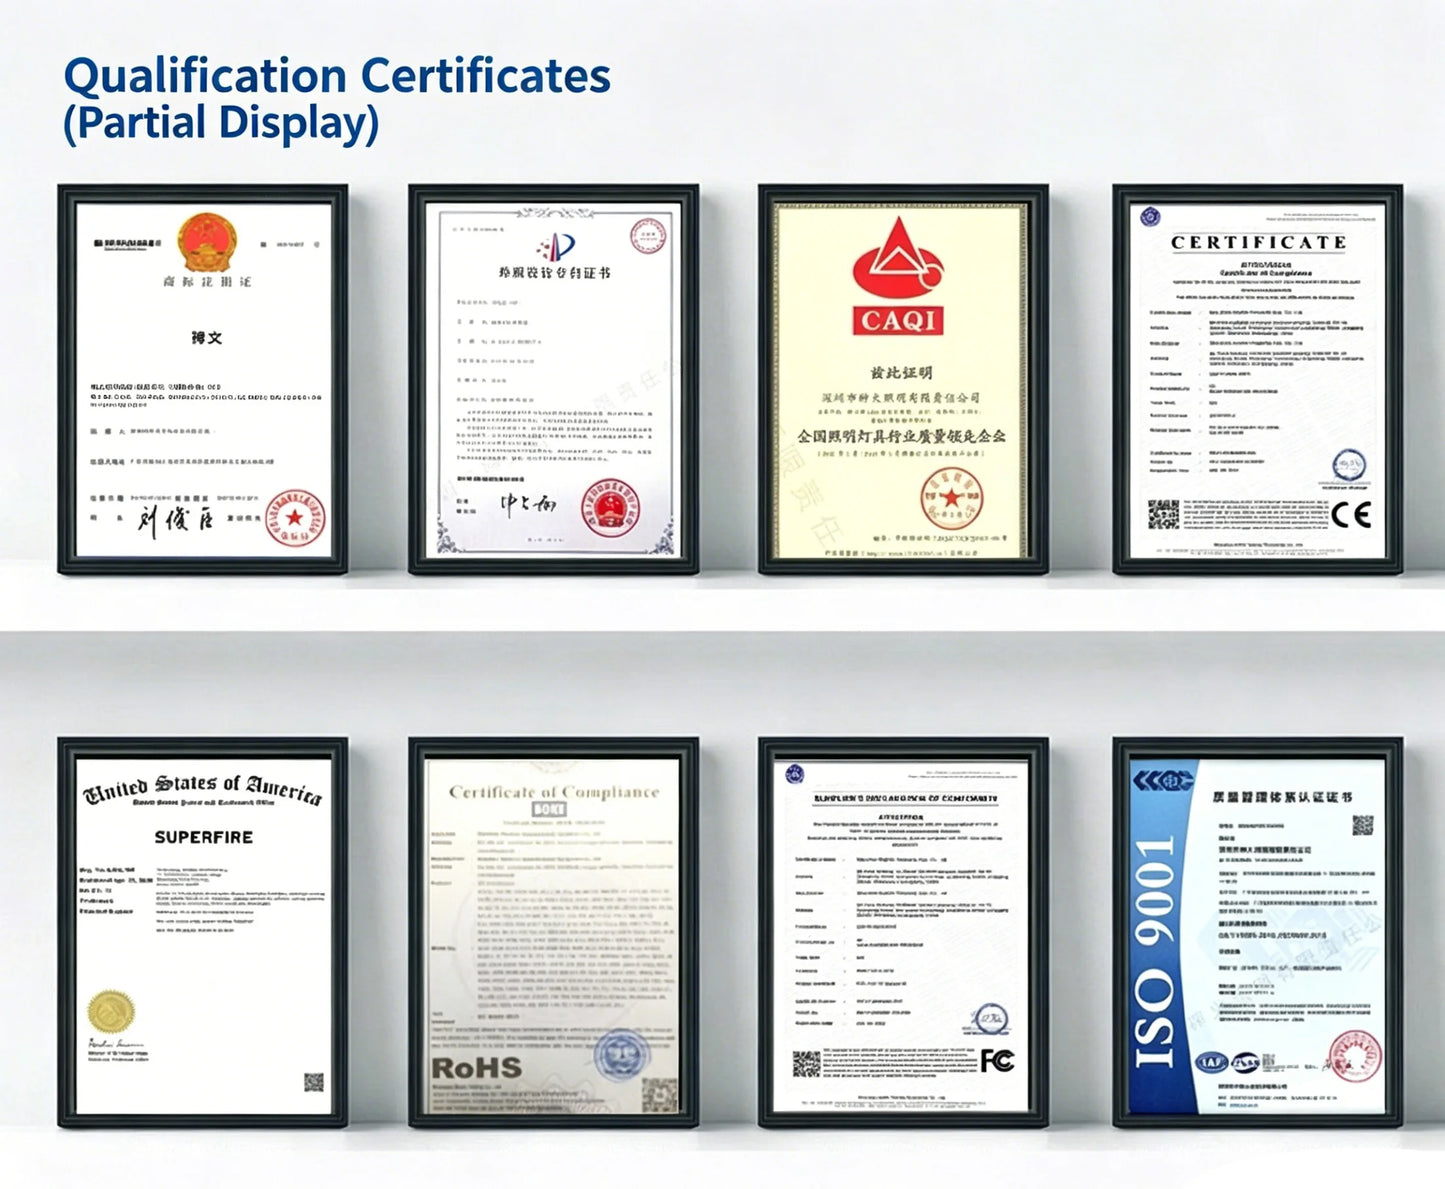Click the RoHS label on compliance certificate
The image size is (1445, 1189).
pyautogui.click(x=476, y=1068)
